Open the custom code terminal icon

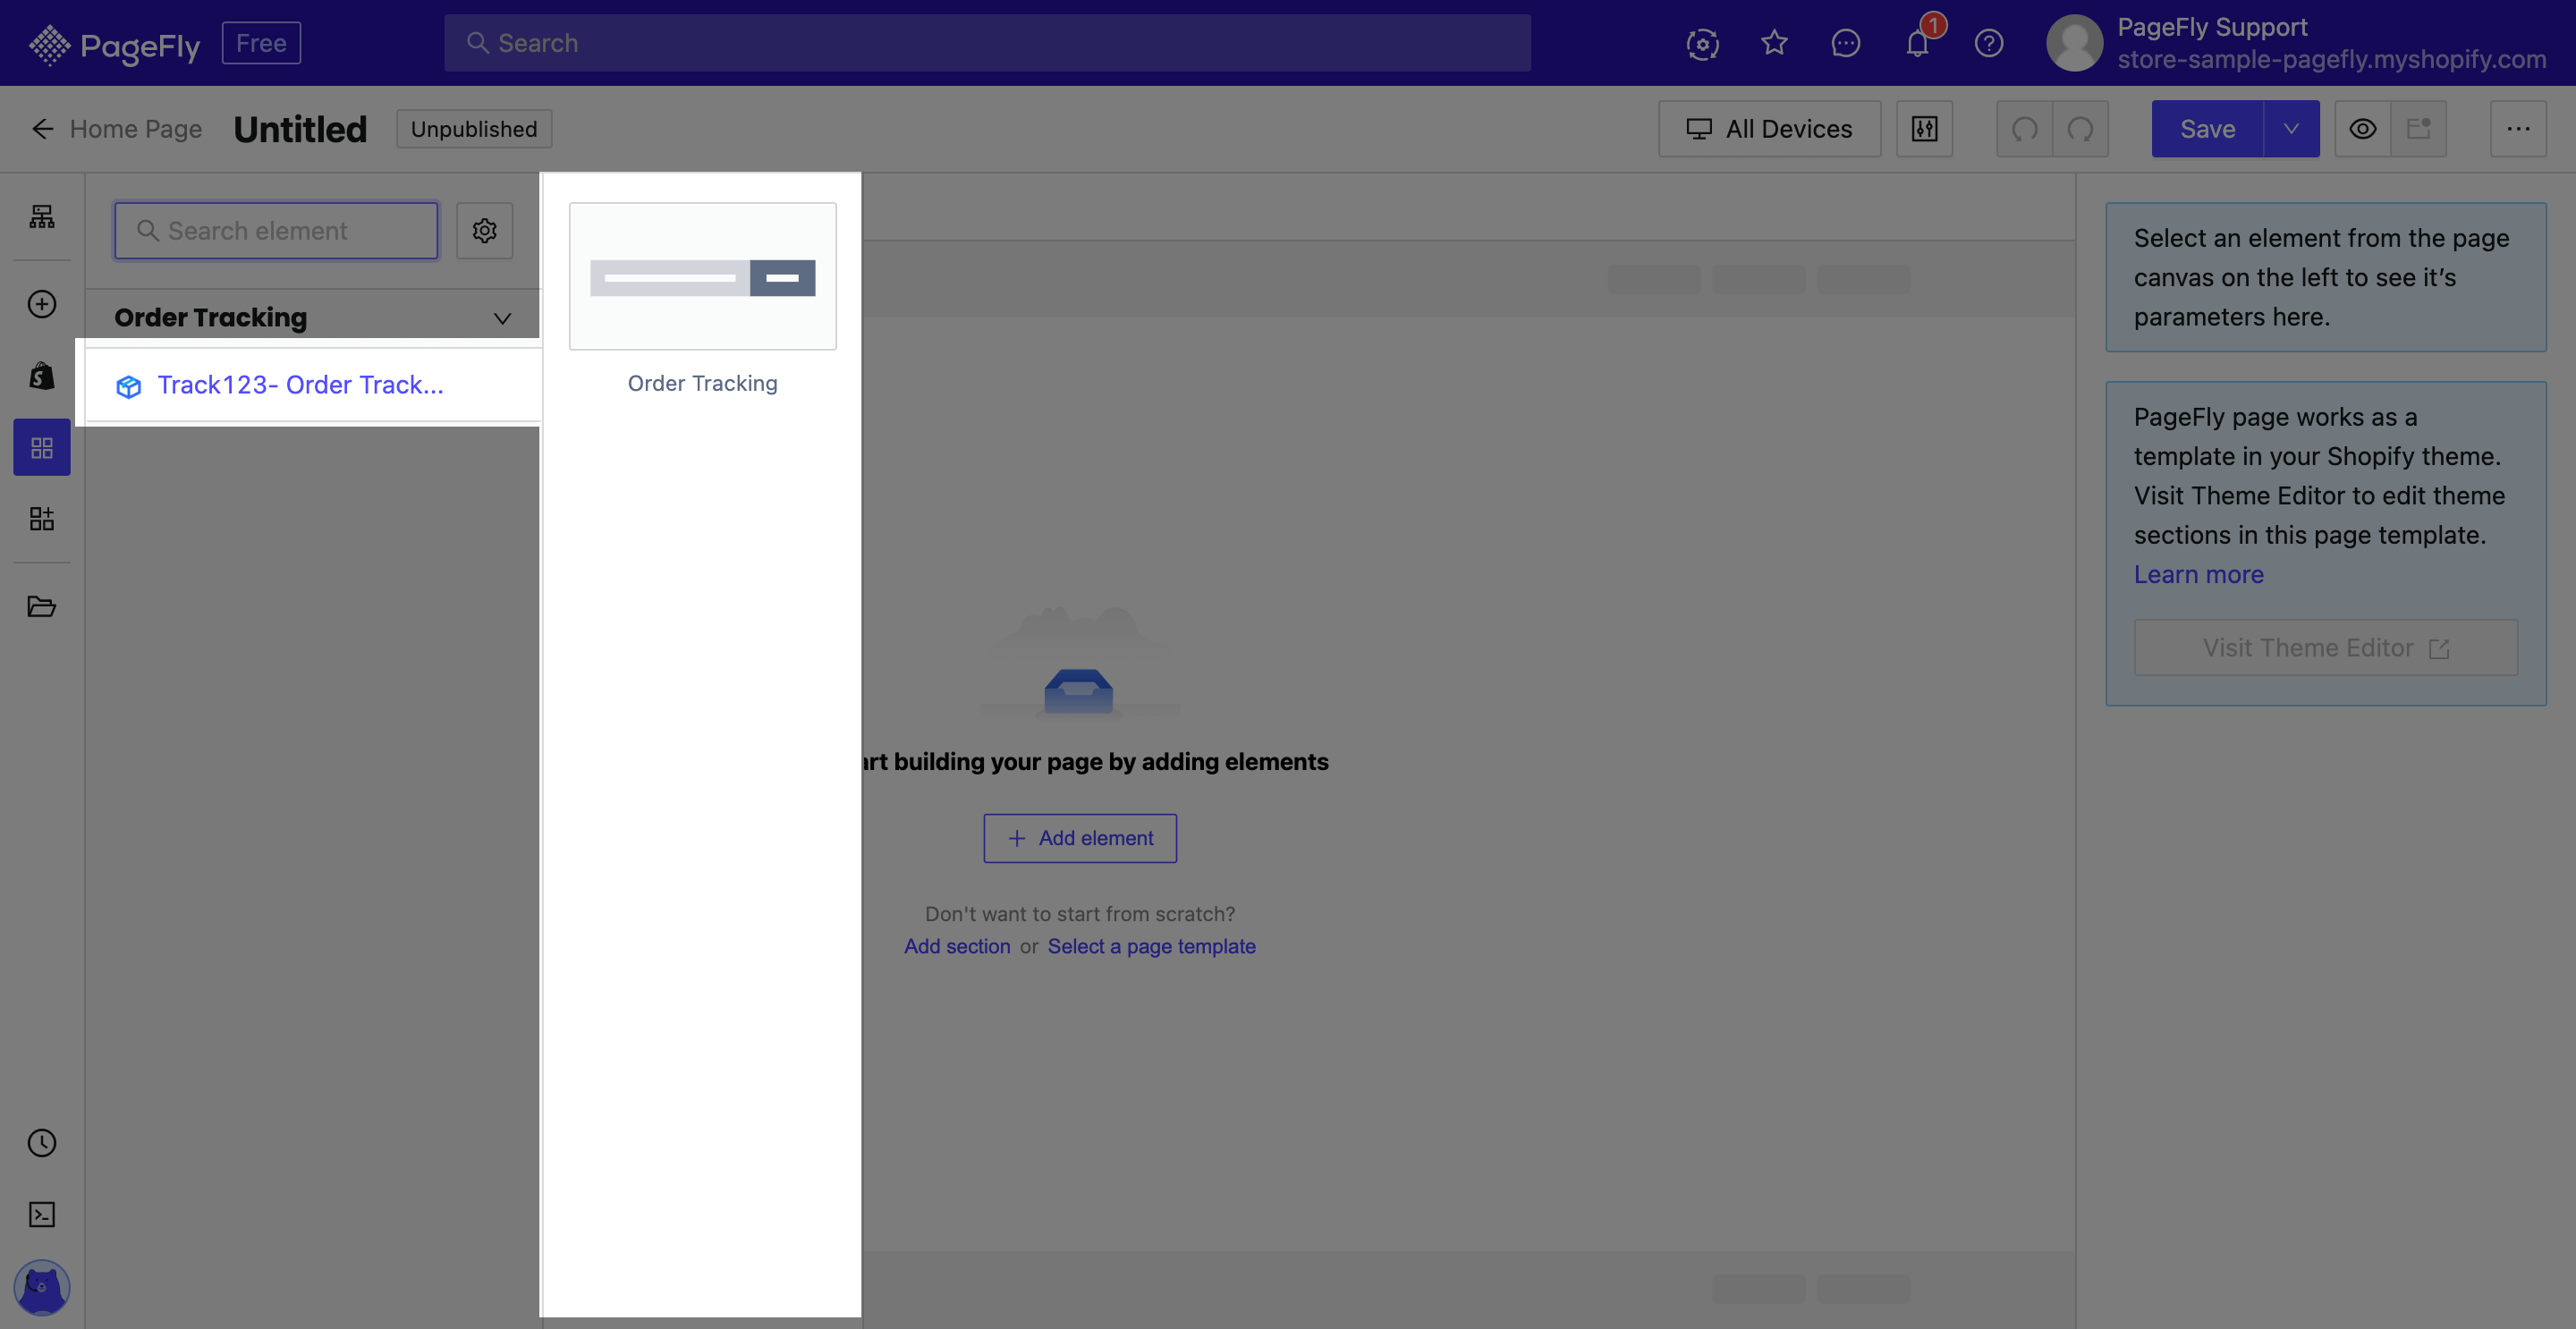coord(42,1215)
